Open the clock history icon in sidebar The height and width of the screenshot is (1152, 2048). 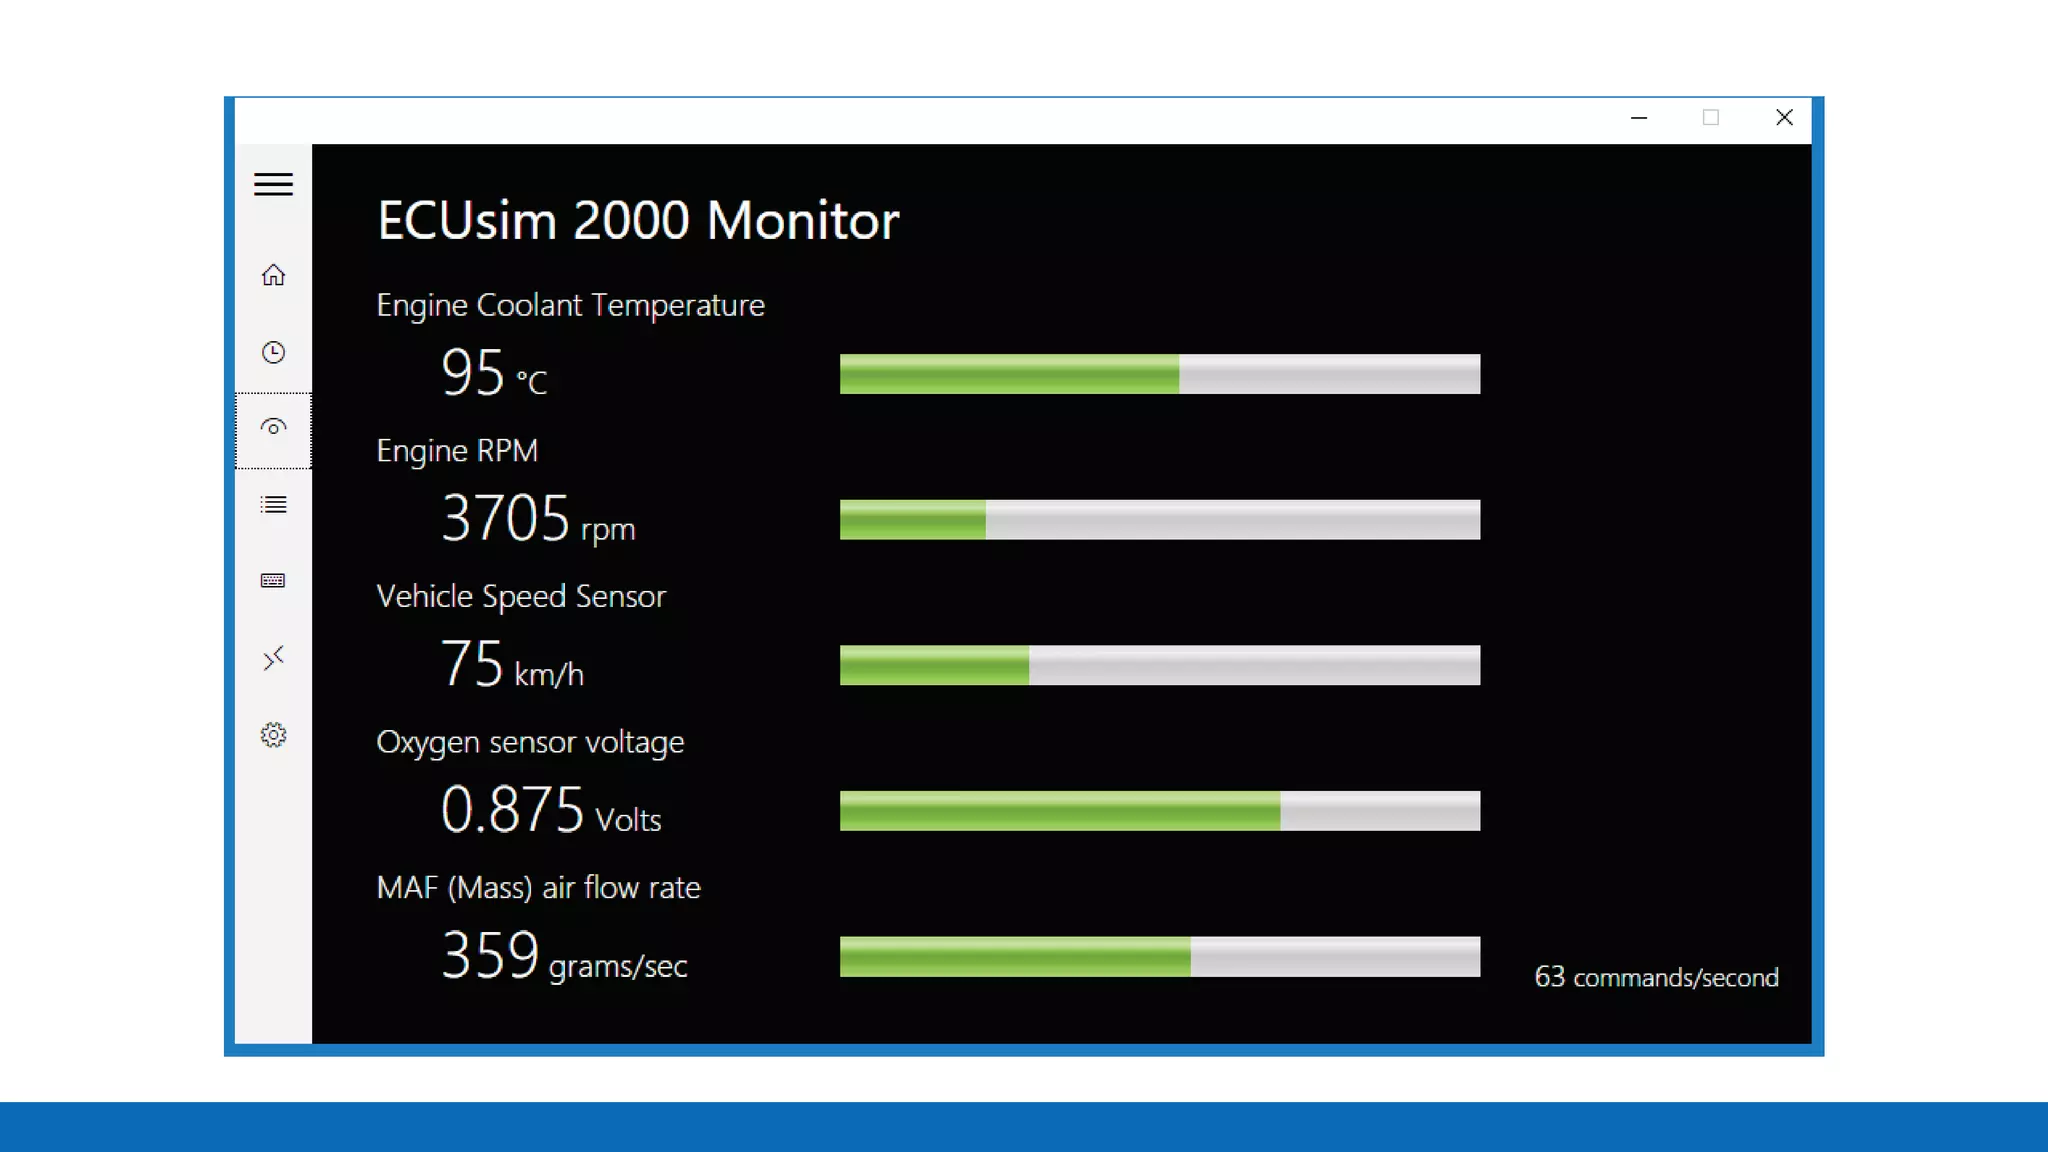click(x=273, y=352)
